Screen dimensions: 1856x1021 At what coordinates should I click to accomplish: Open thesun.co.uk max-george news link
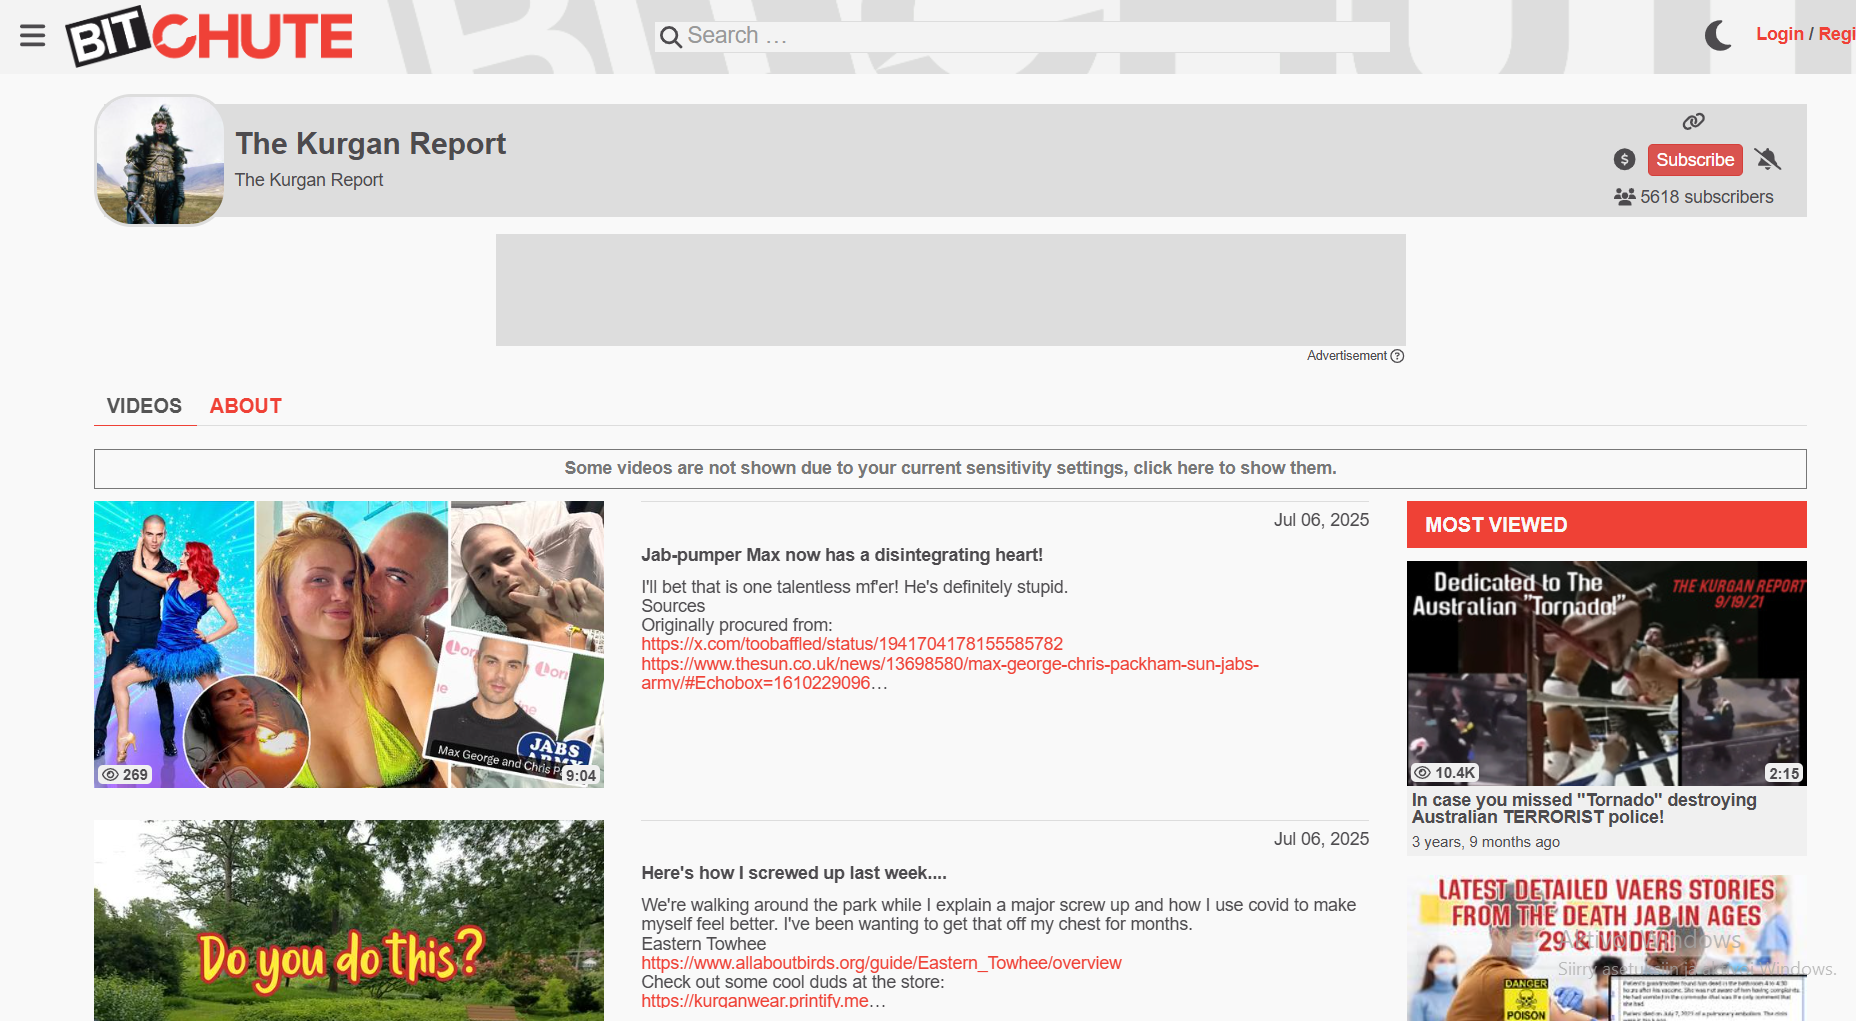950,673
